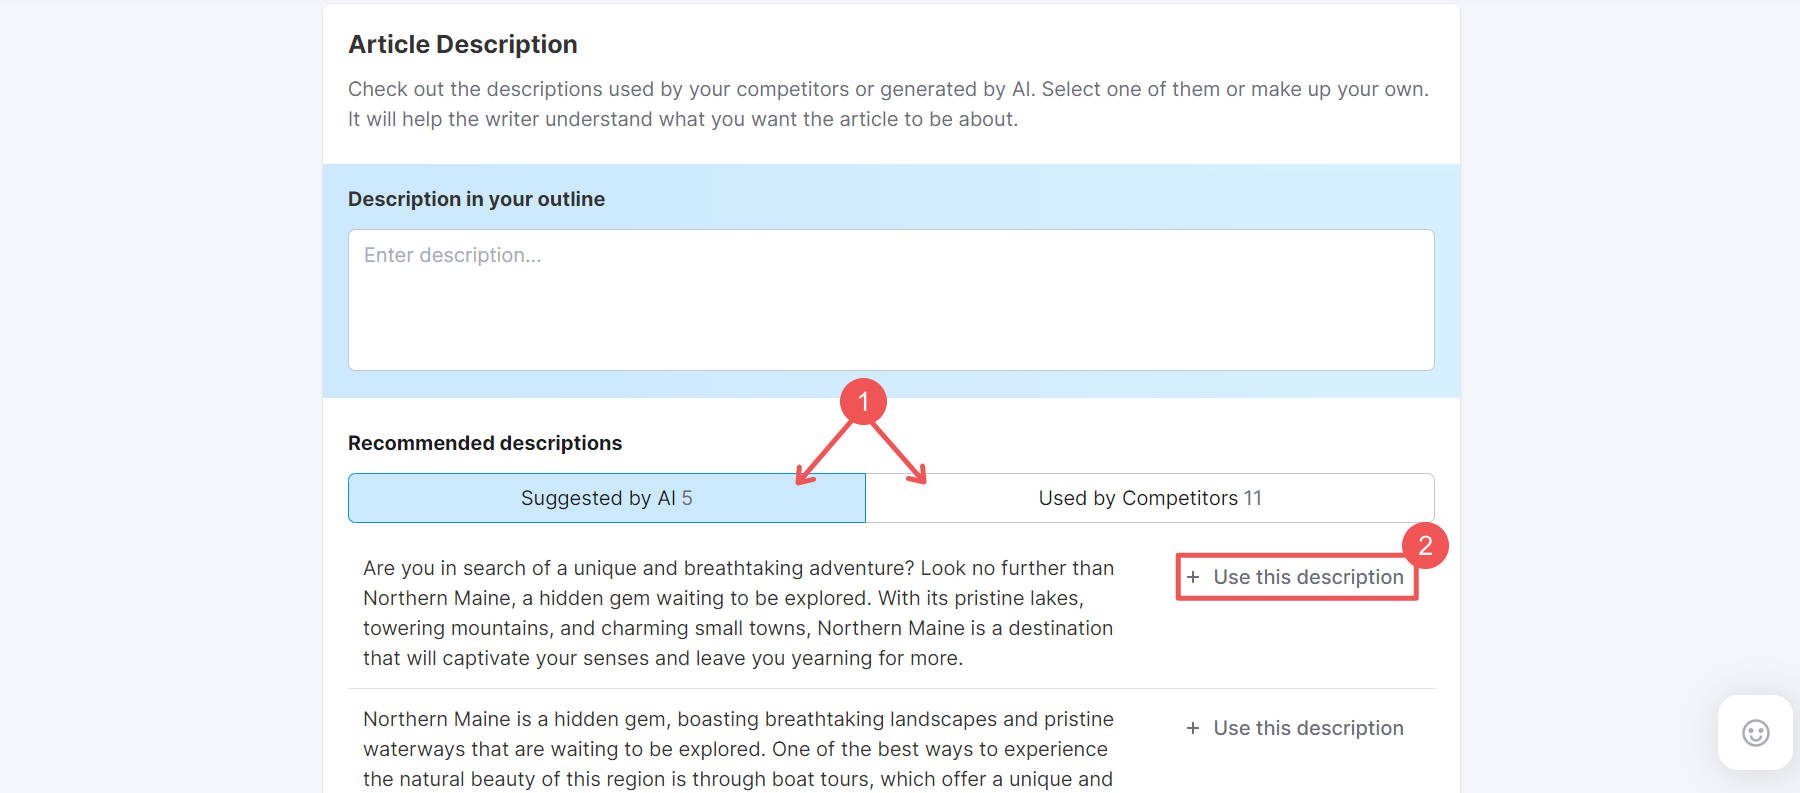Focus the Enter description input field

890,300
